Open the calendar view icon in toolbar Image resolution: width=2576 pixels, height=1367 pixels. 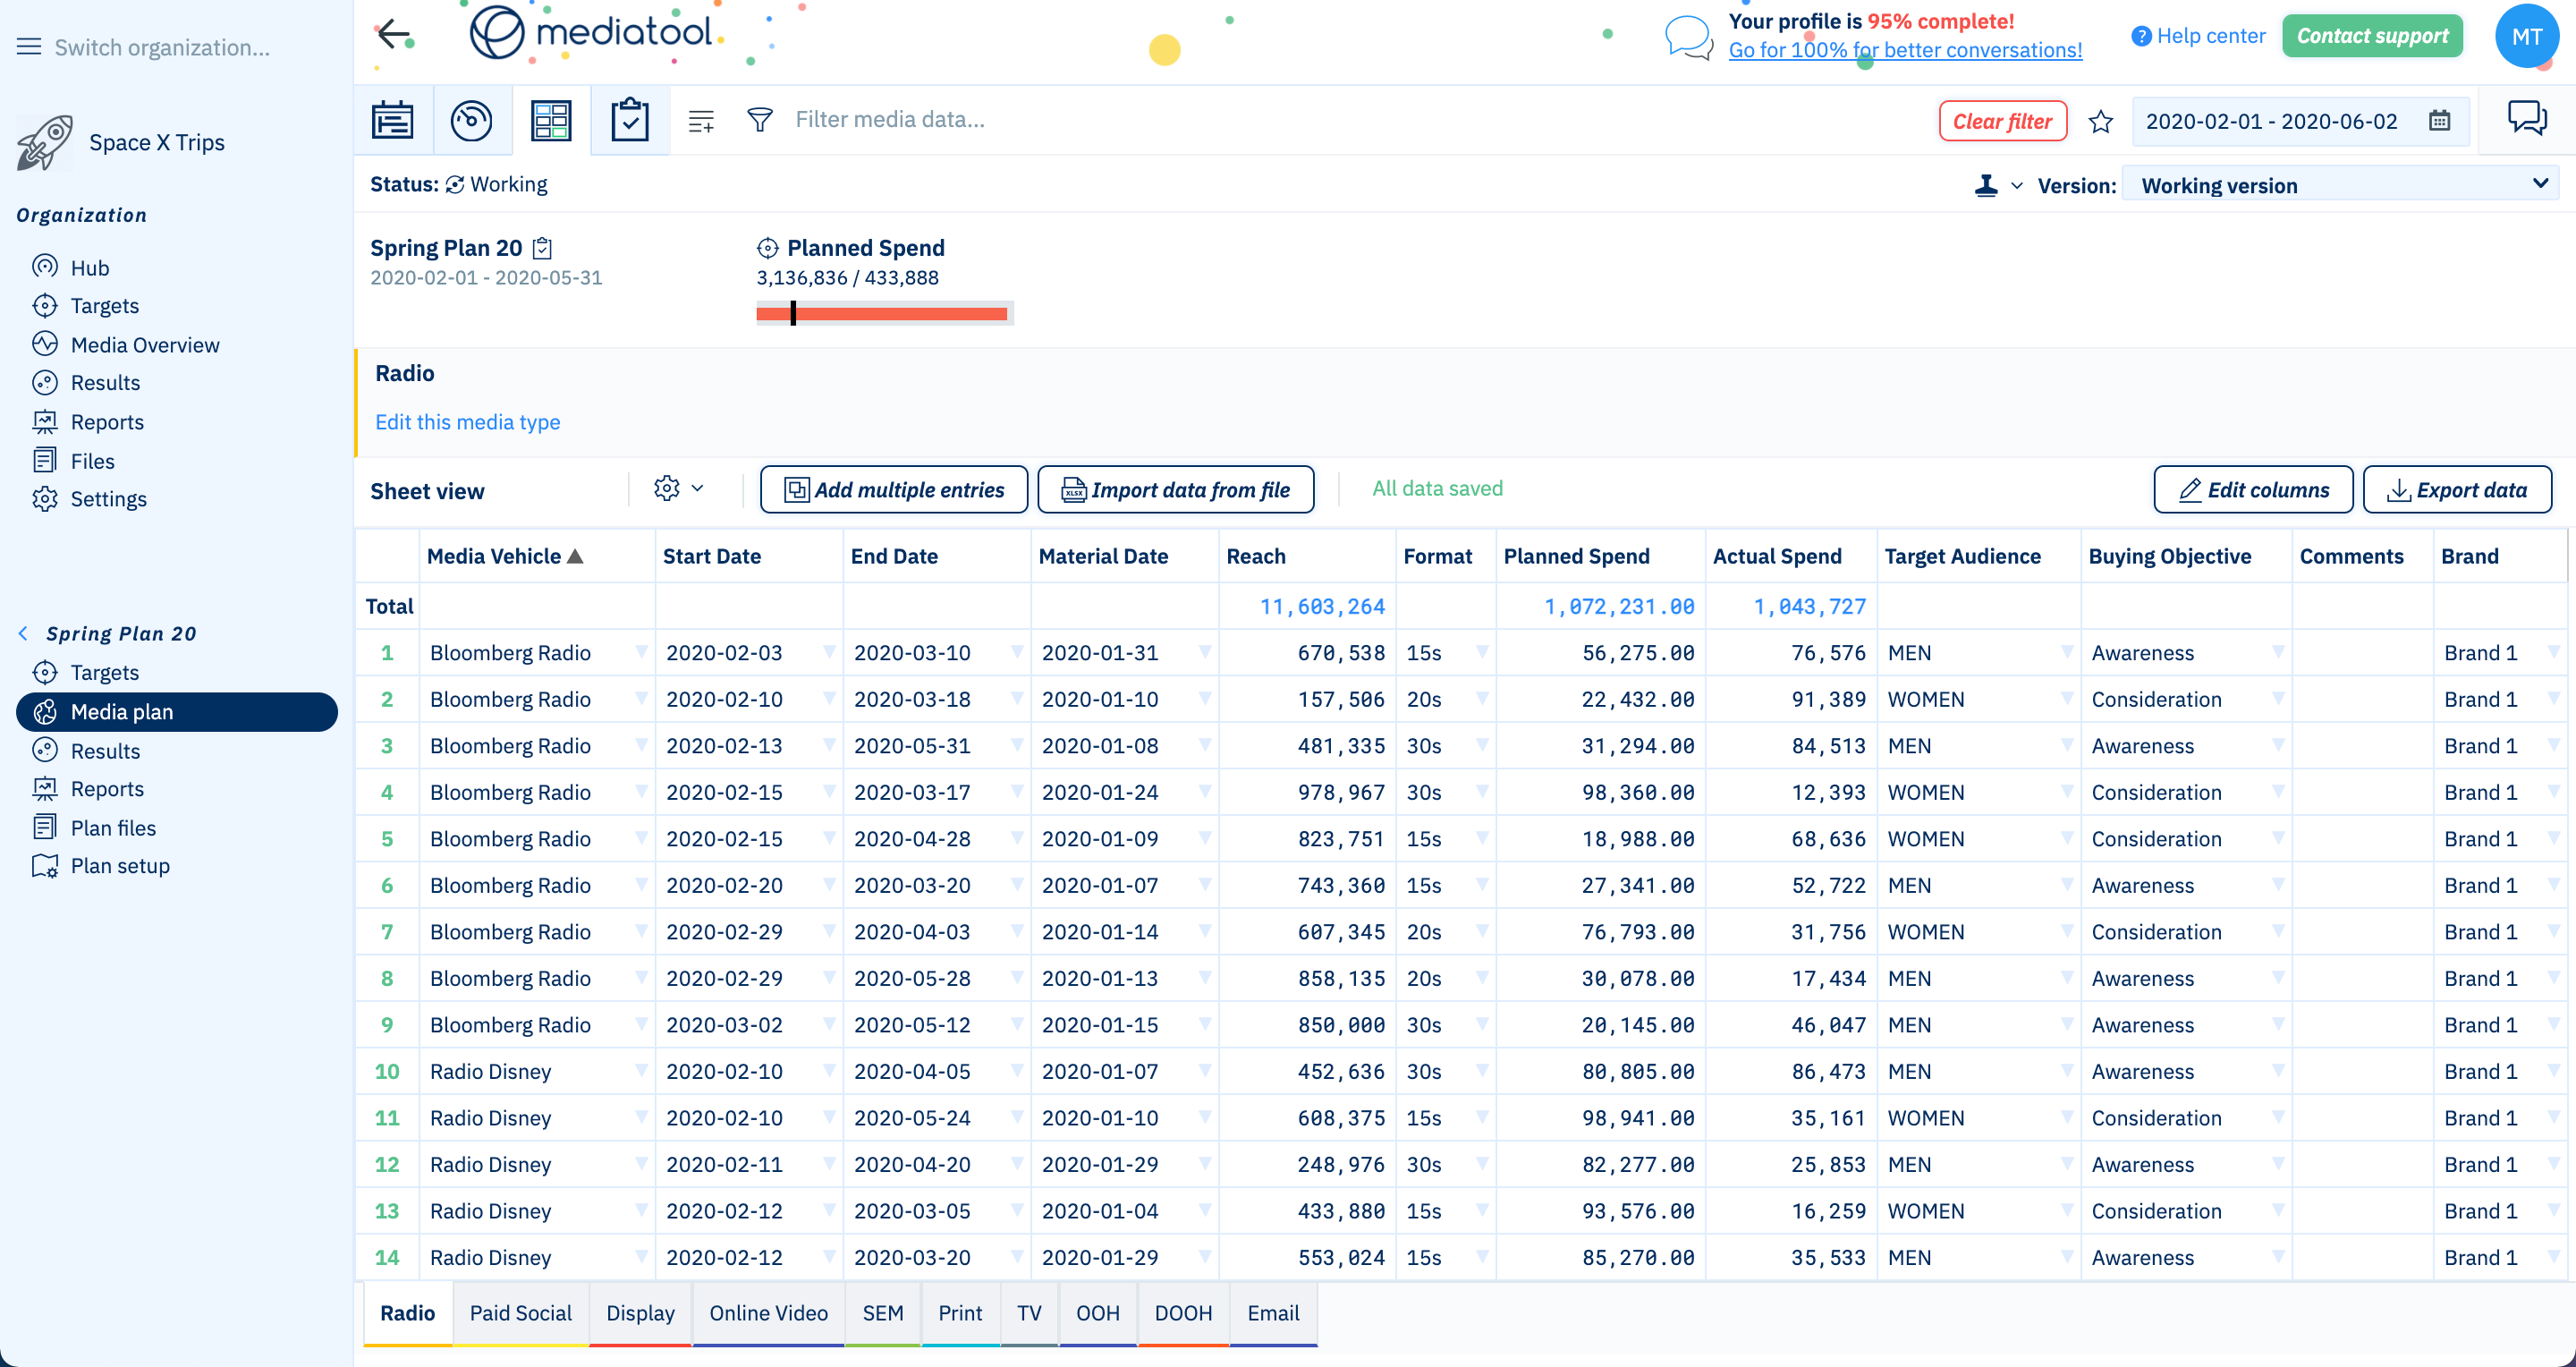click(393, 120)
